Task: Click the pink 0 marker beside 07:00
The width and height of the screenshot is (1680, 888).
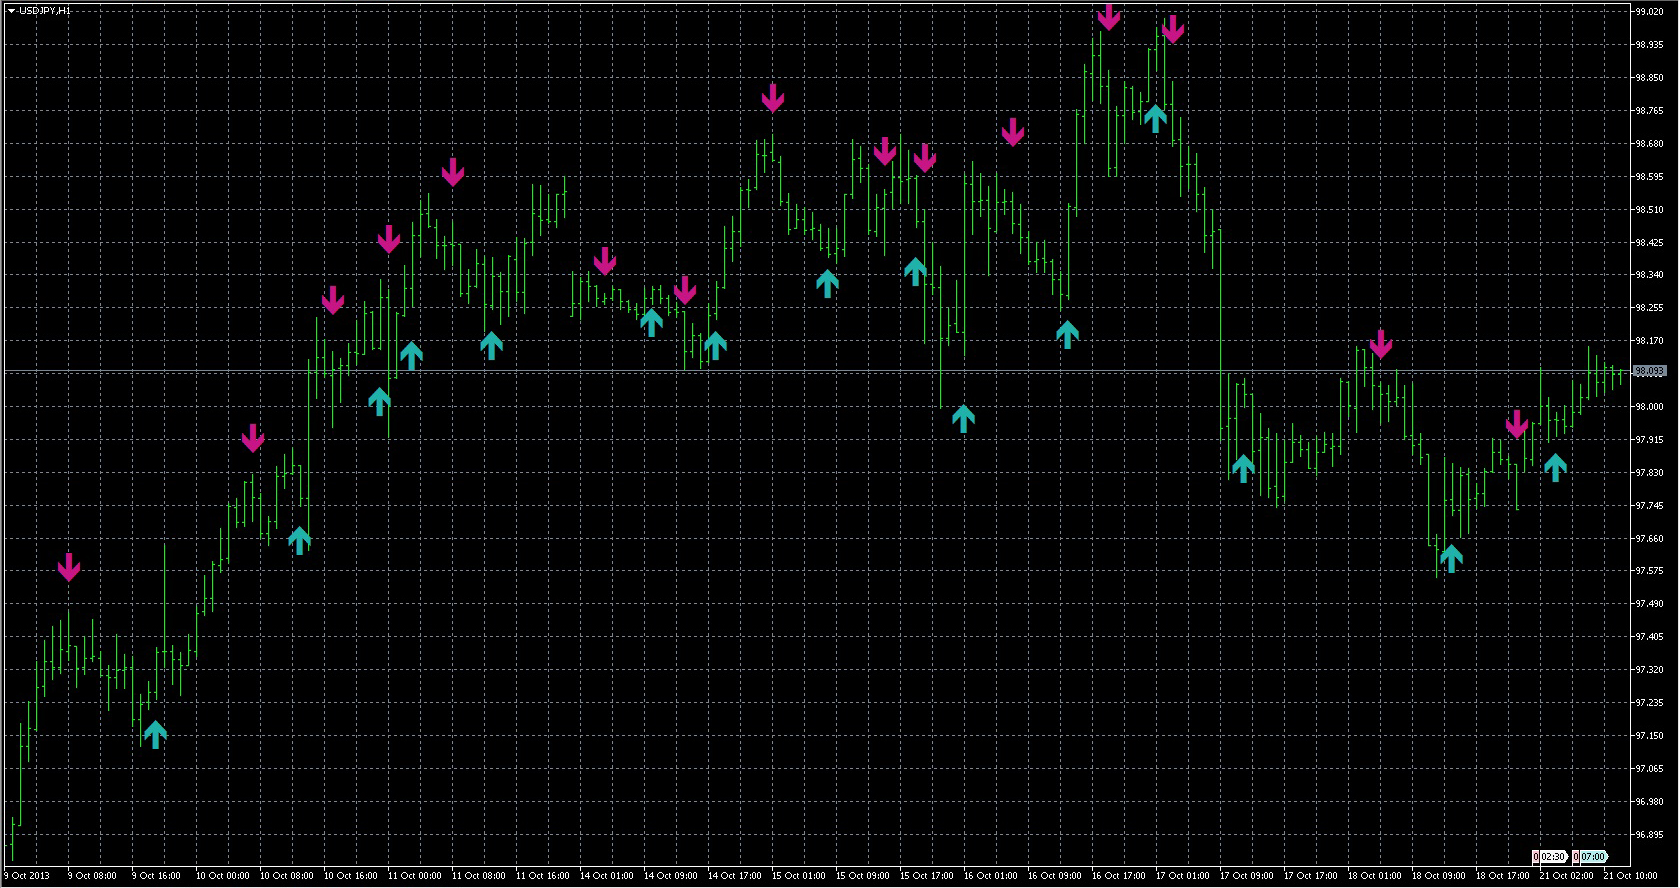Action: tap(1576, 857)
